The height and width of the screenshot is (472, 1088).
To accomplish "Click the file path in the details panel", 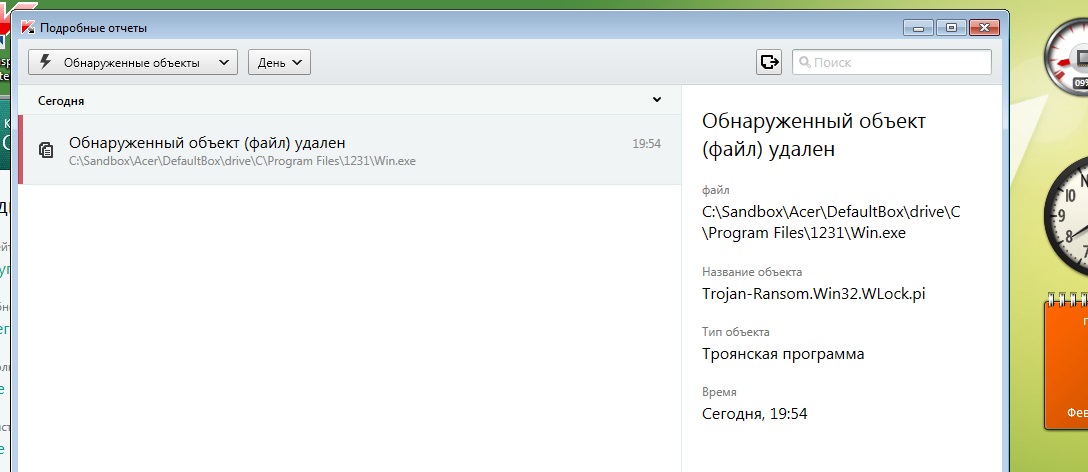I will tap(830, 222).
